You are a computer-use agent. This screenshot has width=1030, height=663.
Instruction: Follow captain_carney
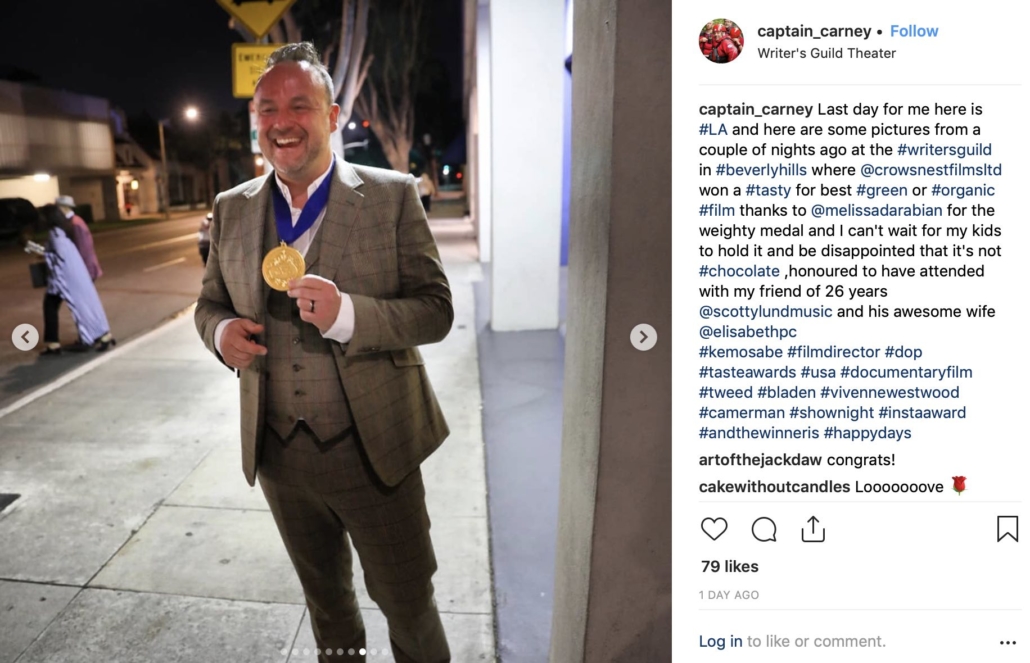(x=914, y=31)
